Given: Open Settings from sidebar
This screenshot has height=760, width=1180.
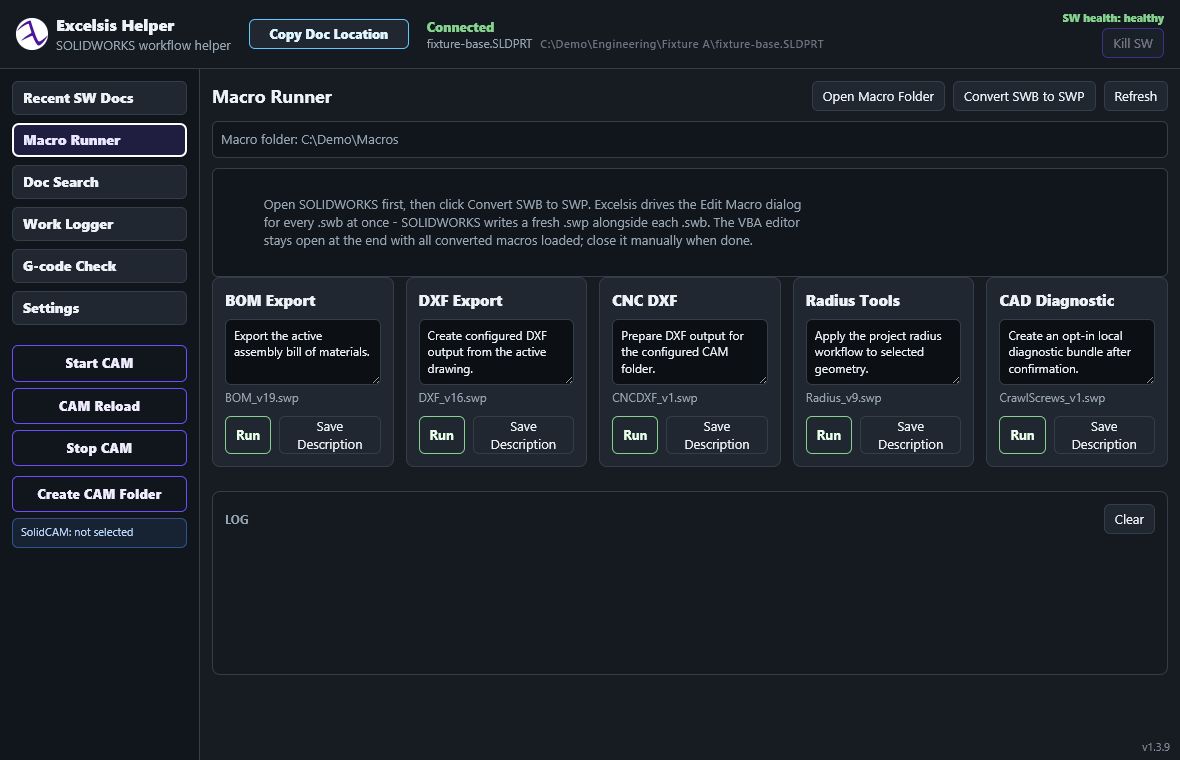Looking at the screenshot, I should pyautogui.click(x=99, y=308).
